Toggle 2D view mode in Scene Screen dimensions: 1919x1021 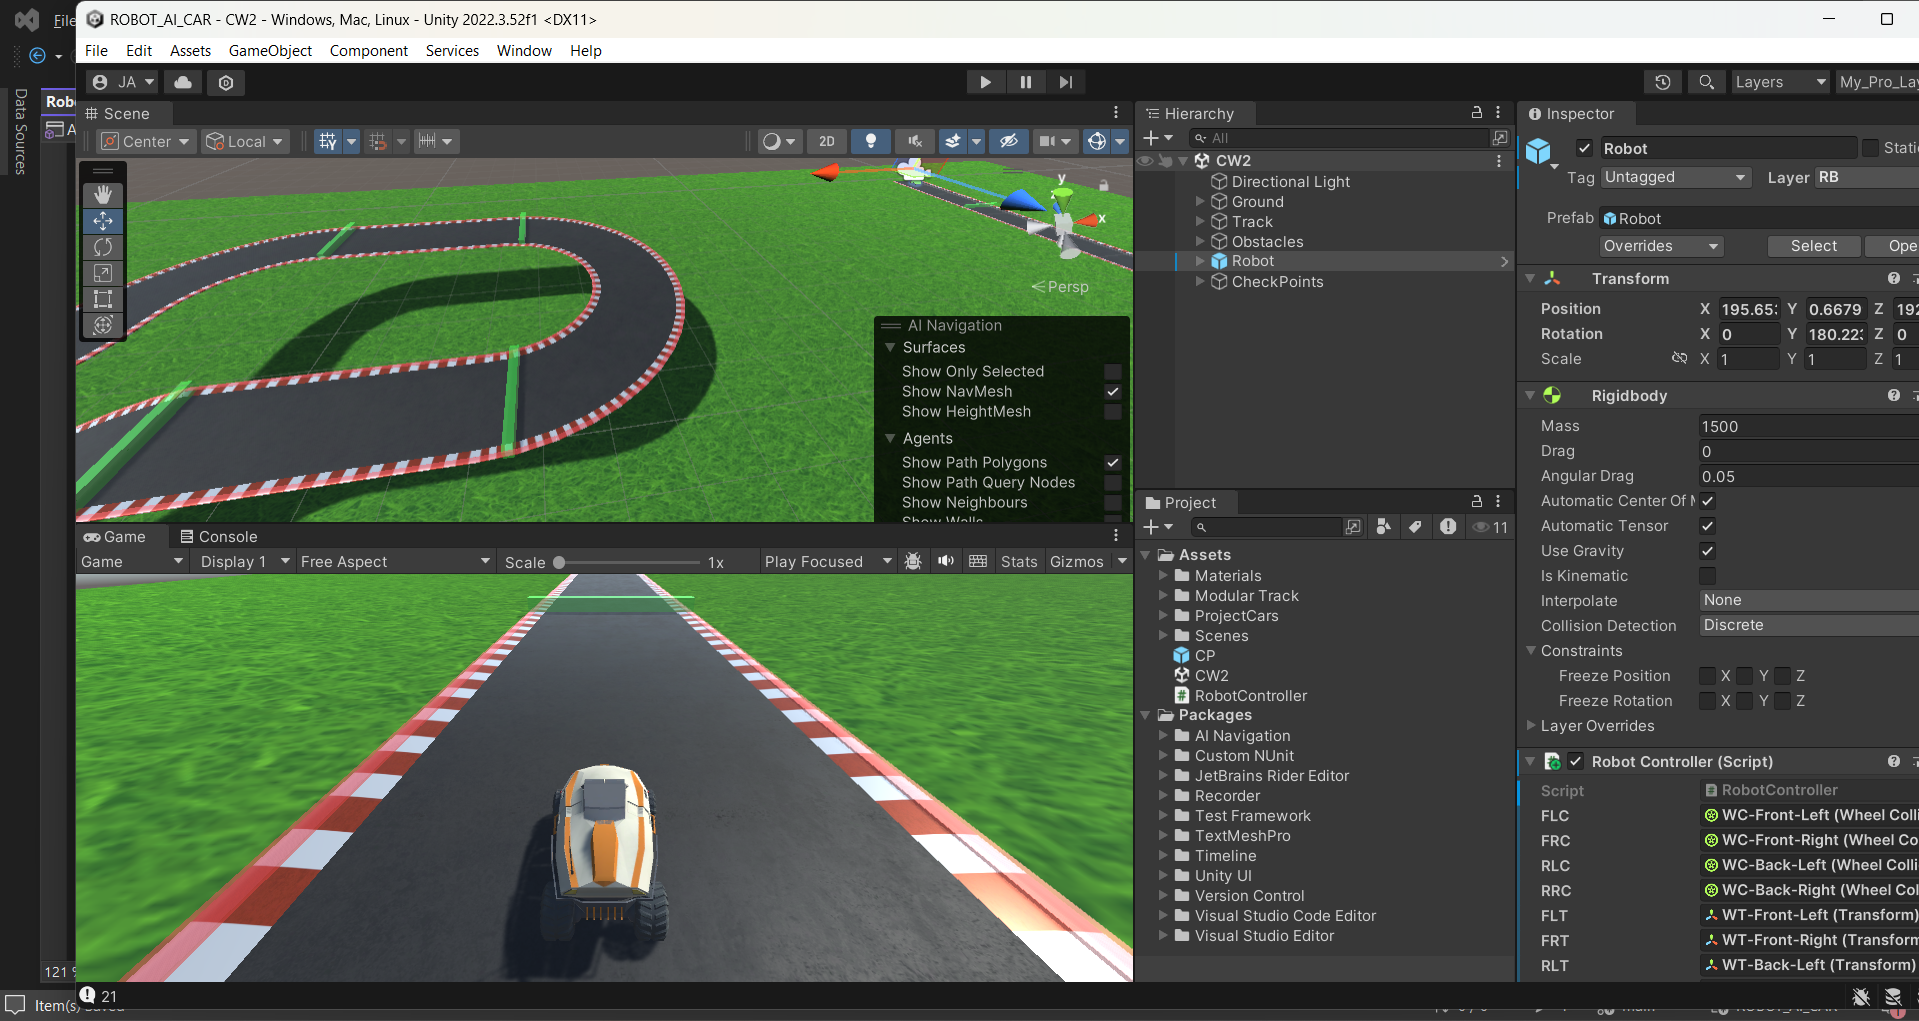pos(826,141)
